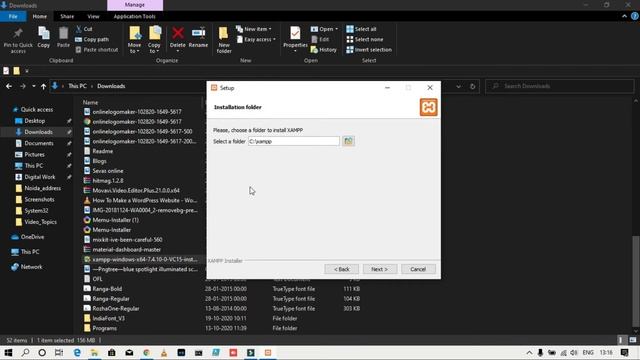Select Pictures in navigation pane
The height and width of the screenshot is (360, 640).
coord(34,155)
